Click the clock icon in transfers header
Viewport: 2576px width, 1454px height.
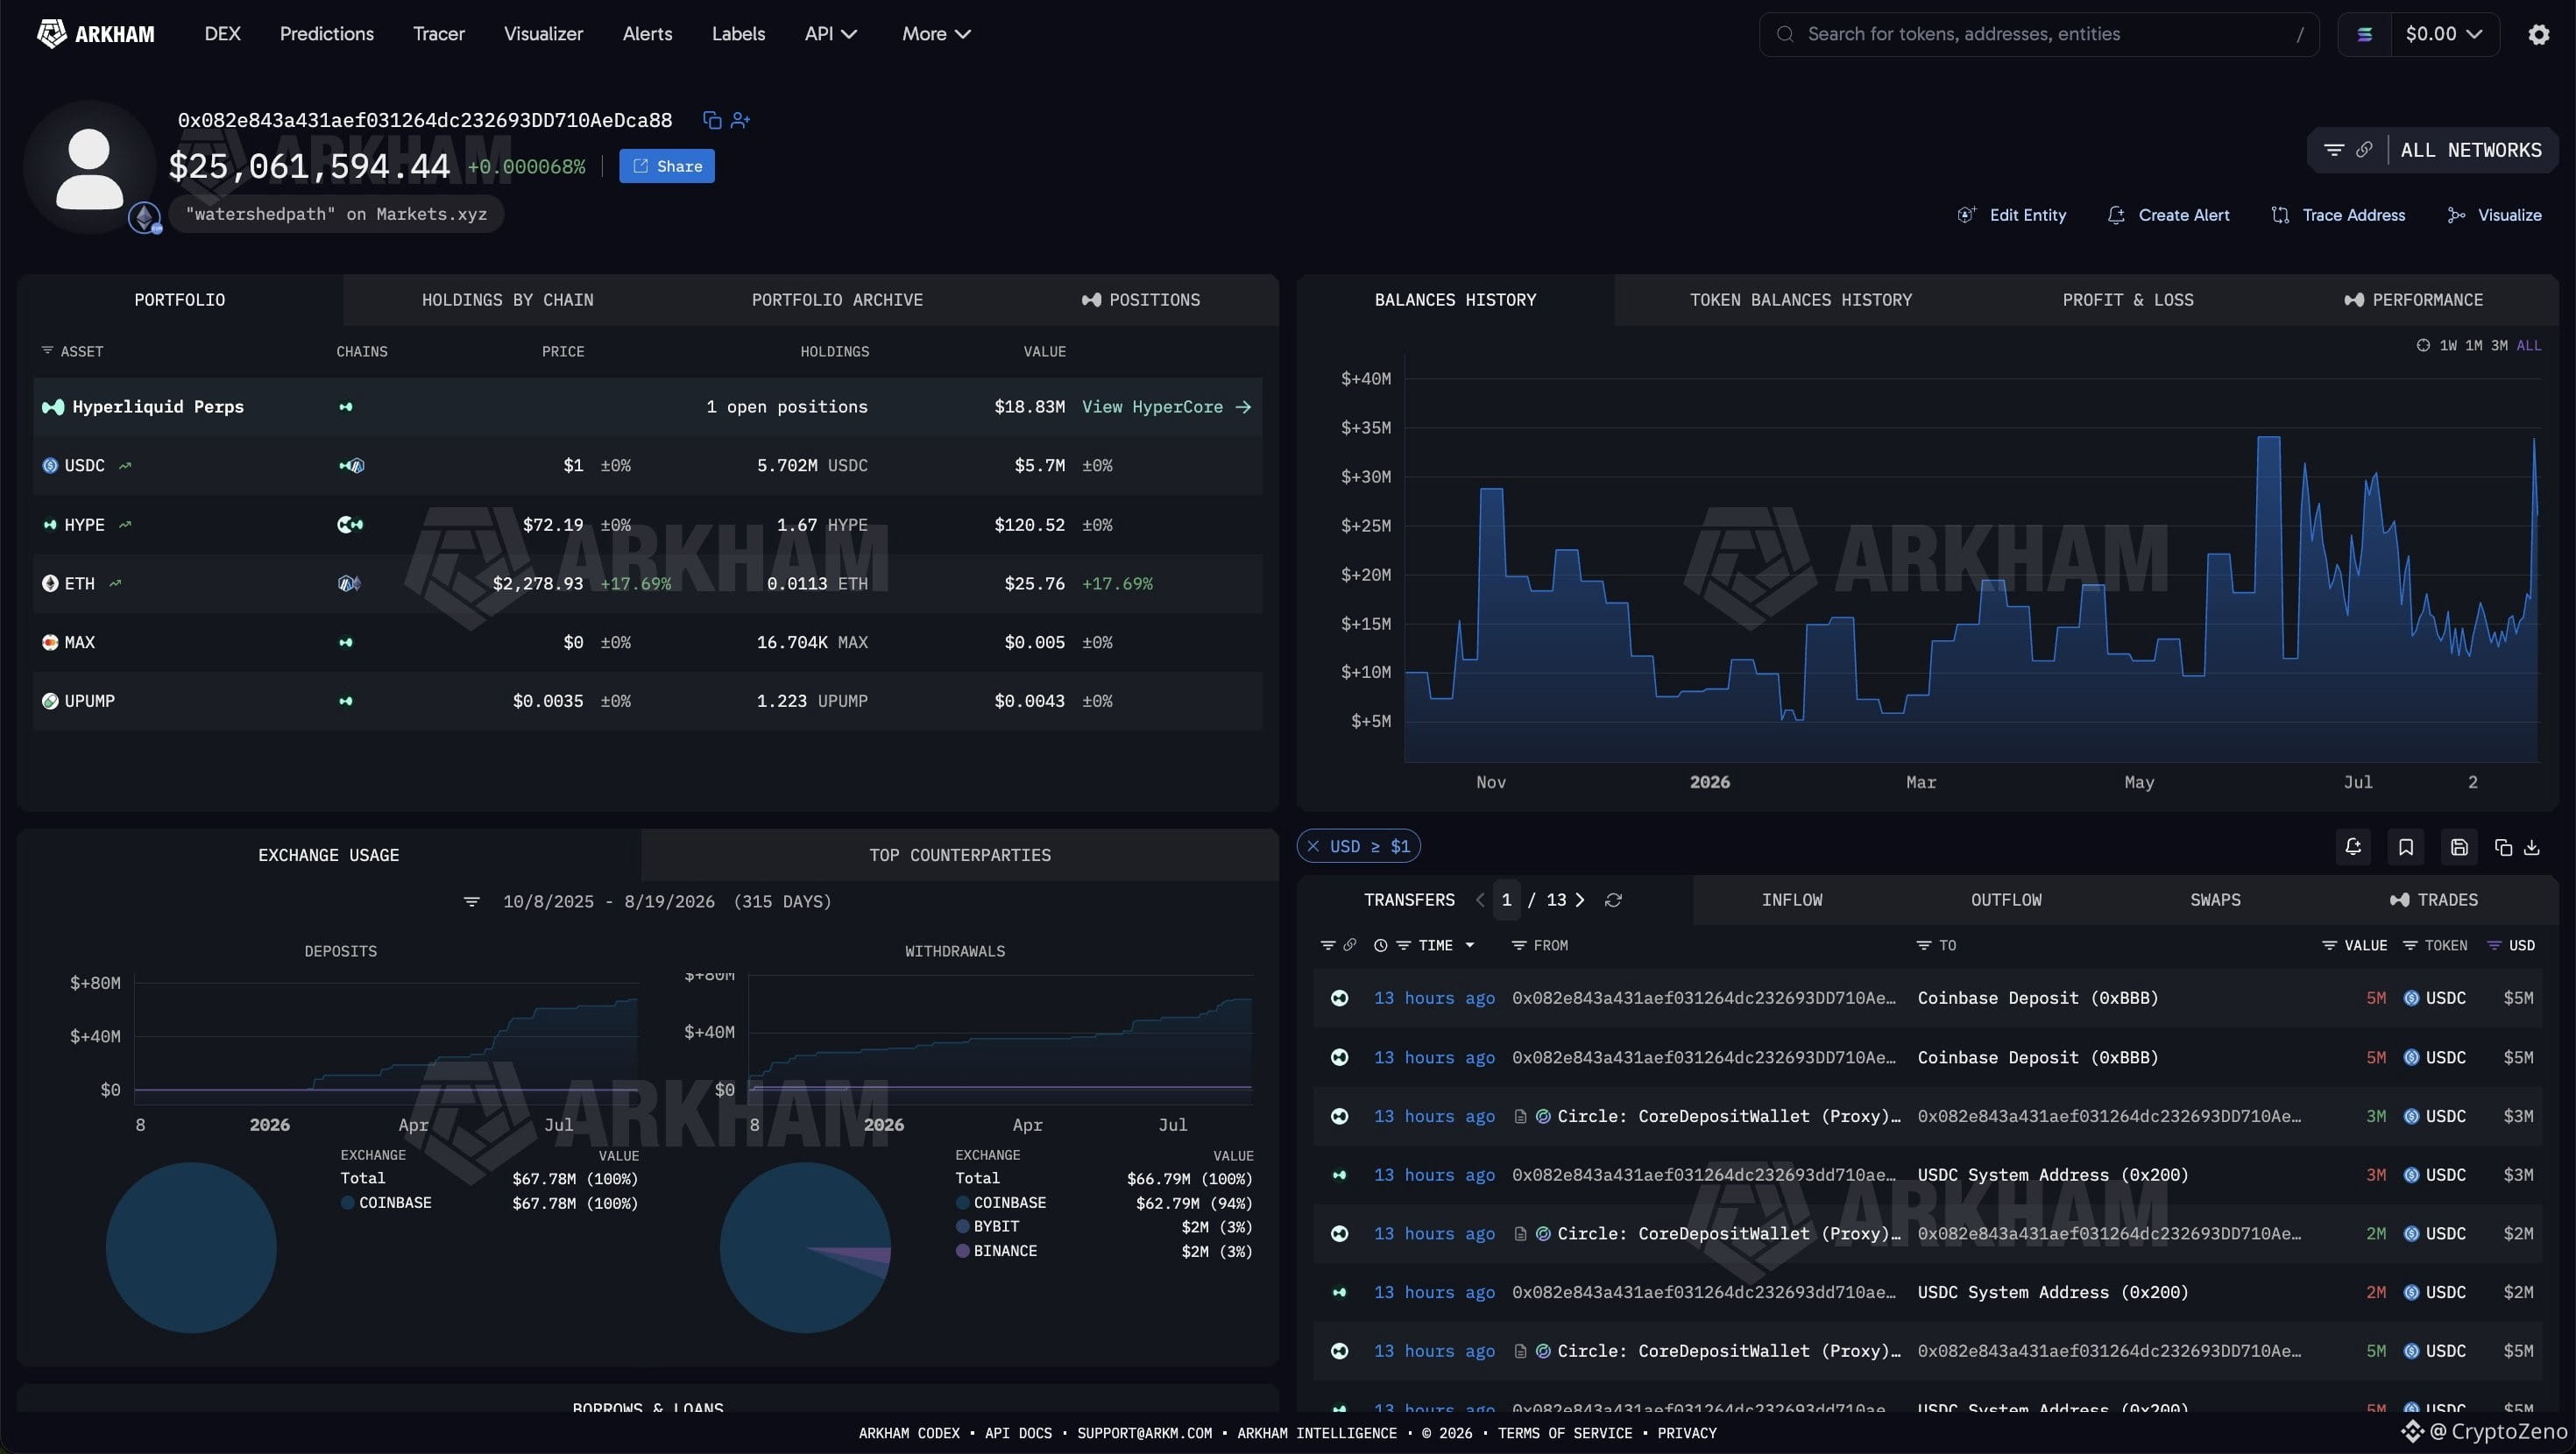1381,945
